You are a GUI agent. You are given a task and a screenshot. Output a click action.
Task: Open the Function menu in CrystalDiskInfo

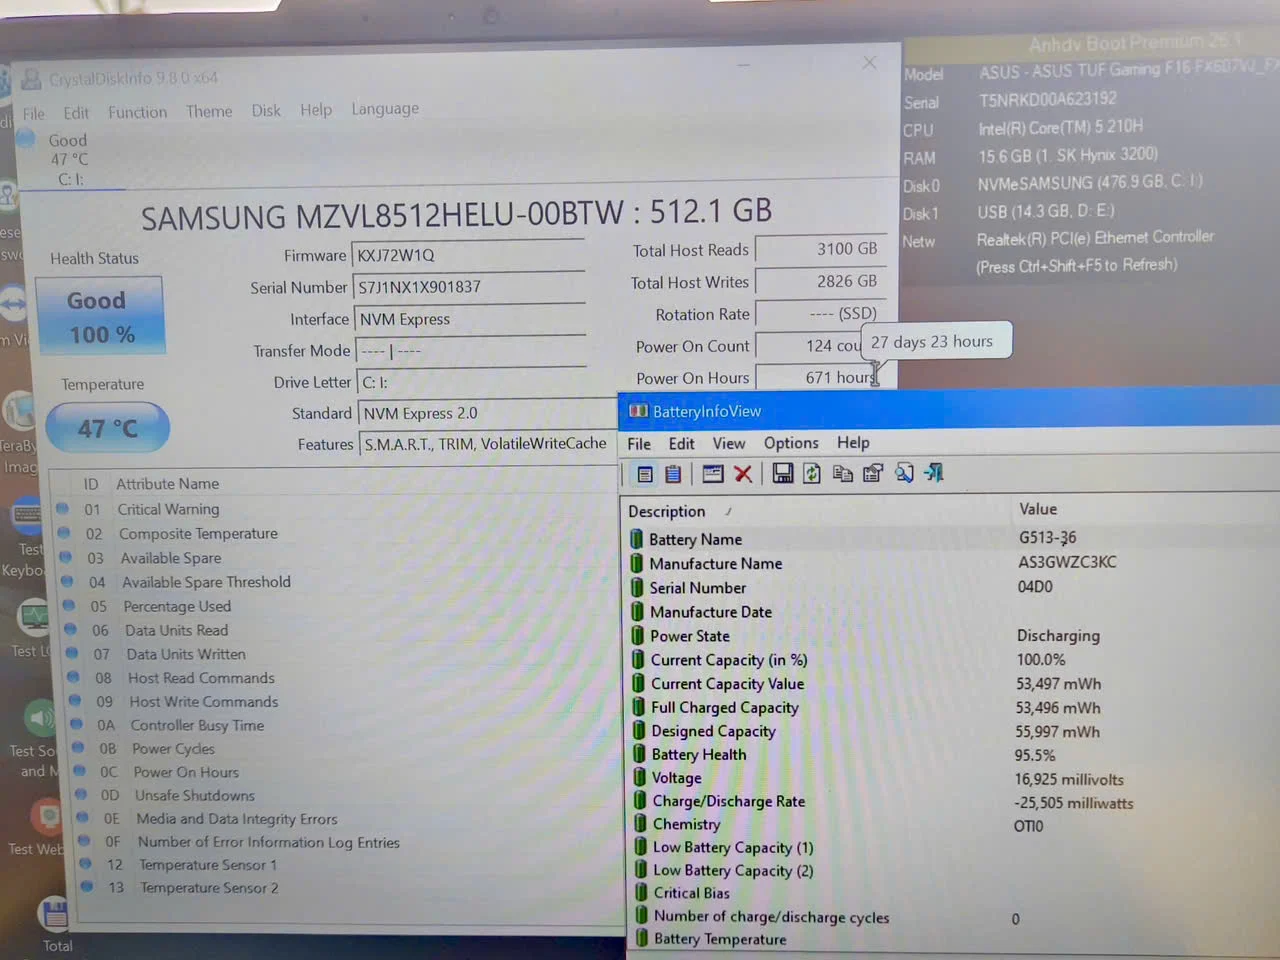point(138,112)
